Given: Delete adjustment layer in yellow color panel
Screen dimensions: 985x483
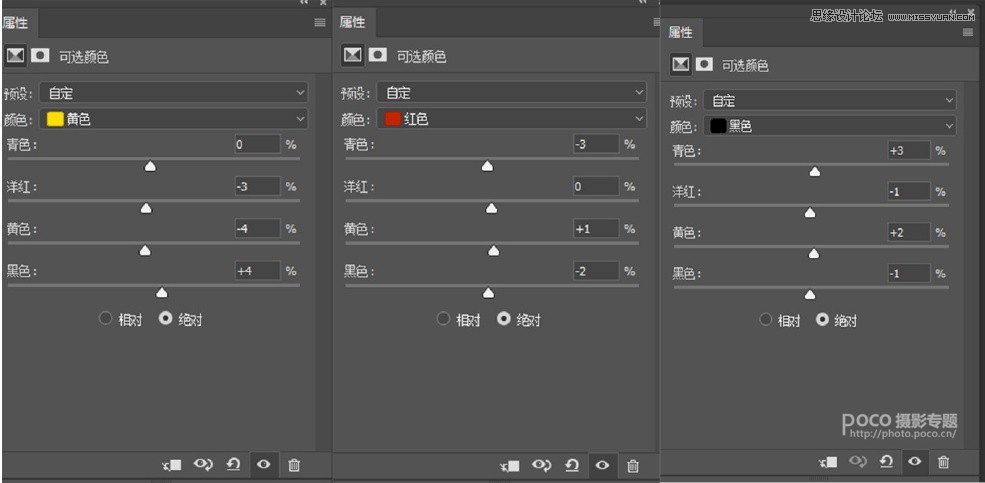Looking at the screenshot, I should (294, 465).
